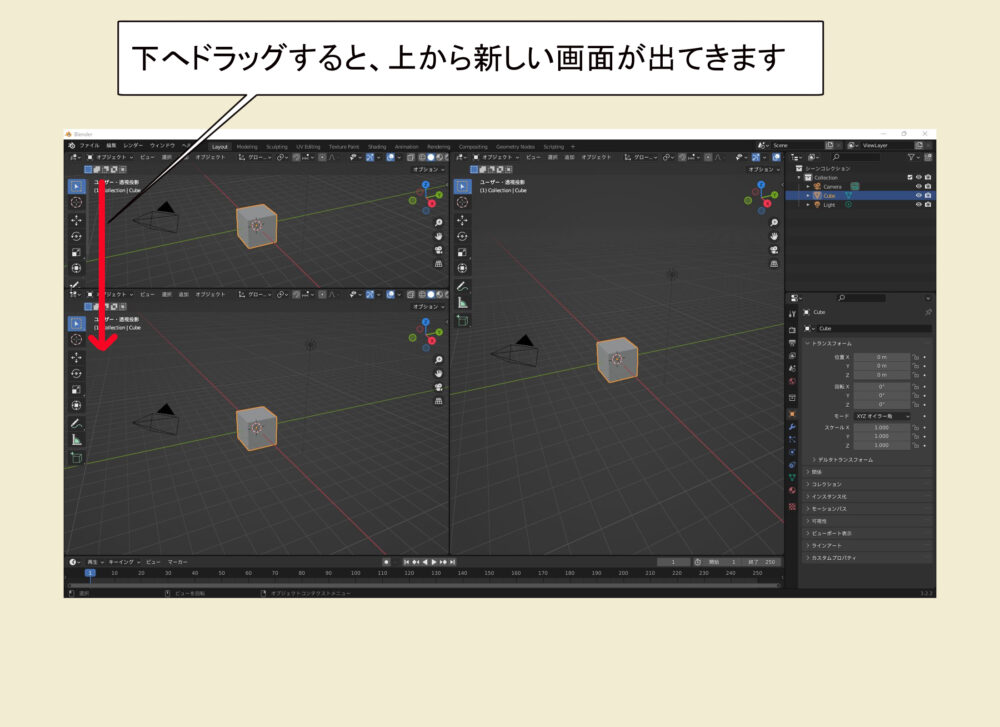This screenshot has height=727, width=1000.
Task: Click the timeline playhead at frame 1
Action: tap(91, 573)
